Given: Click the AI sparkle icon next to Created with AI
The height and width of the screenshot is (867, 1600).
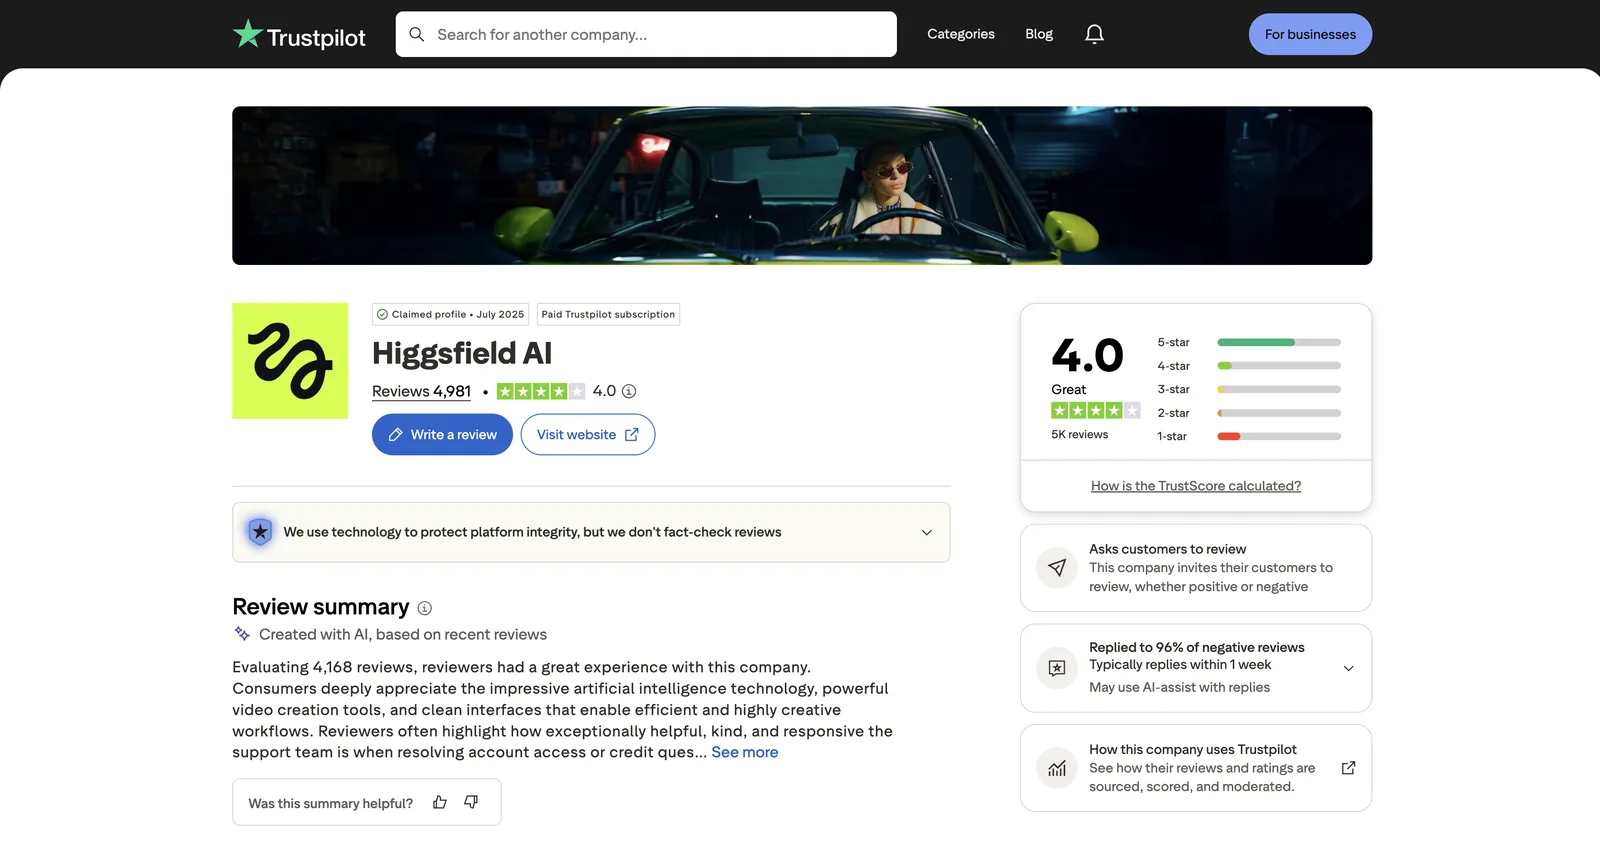Looking at the screenshot, I should pos(242,634).
